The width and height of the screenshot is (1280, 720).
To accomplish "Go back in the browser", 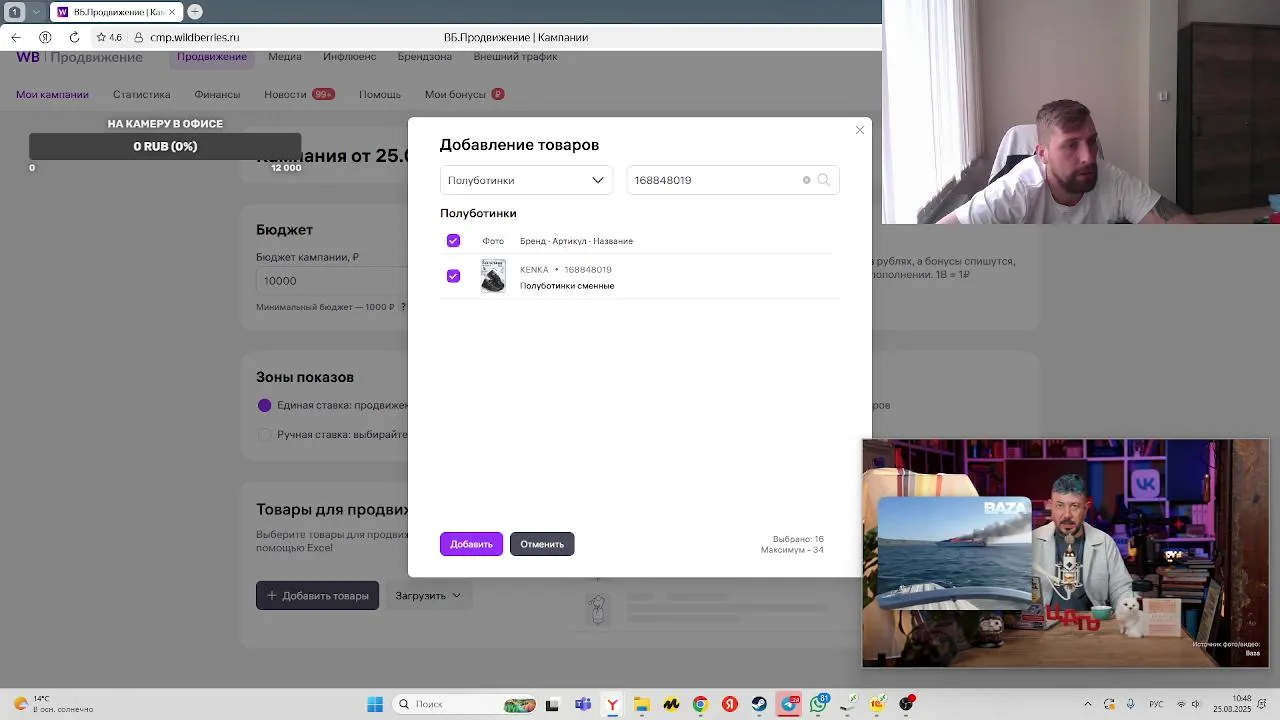I will click(x=16, y=37).
